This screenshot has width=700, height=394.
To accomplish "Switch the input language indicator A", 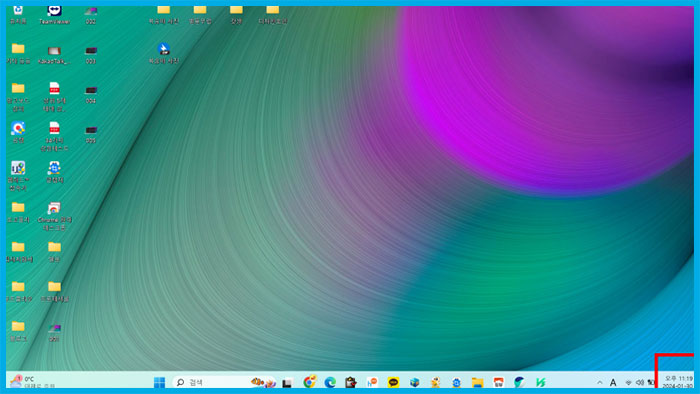I will click(x=613, y=382).
